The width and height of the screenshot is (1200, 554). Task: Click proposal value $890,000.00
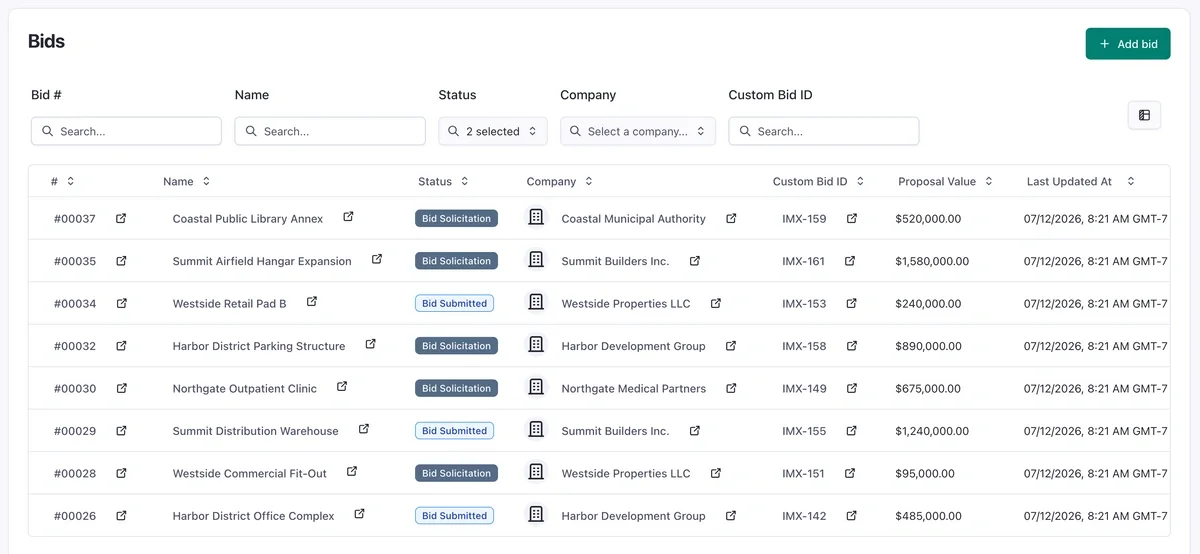(928, 346)
